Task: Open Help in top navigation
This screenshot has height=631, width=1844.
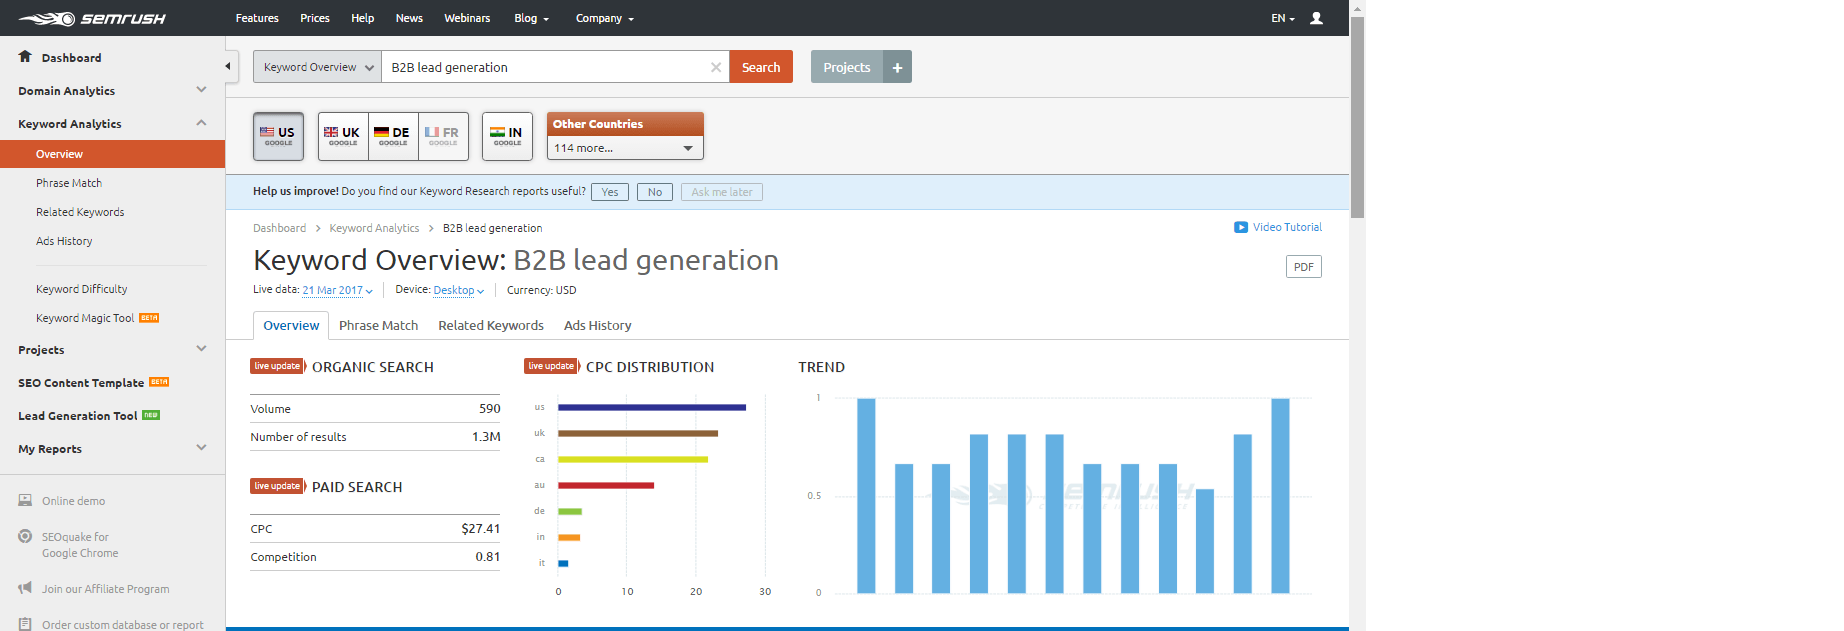Action: 363,18
